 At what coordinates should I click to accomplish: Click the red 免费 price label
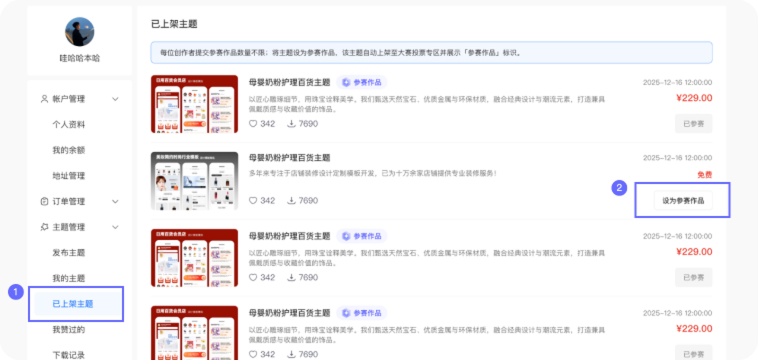(705, 175)
